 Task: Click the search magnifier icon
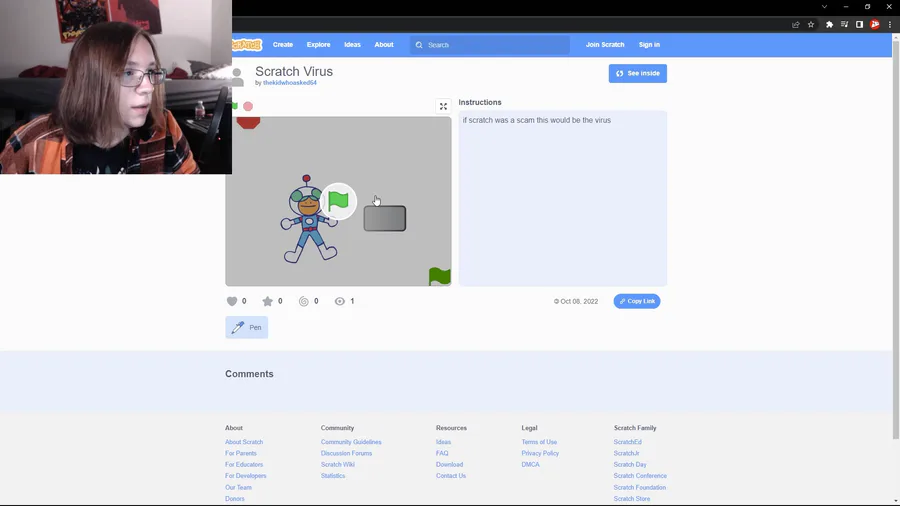tap(419, 45)
